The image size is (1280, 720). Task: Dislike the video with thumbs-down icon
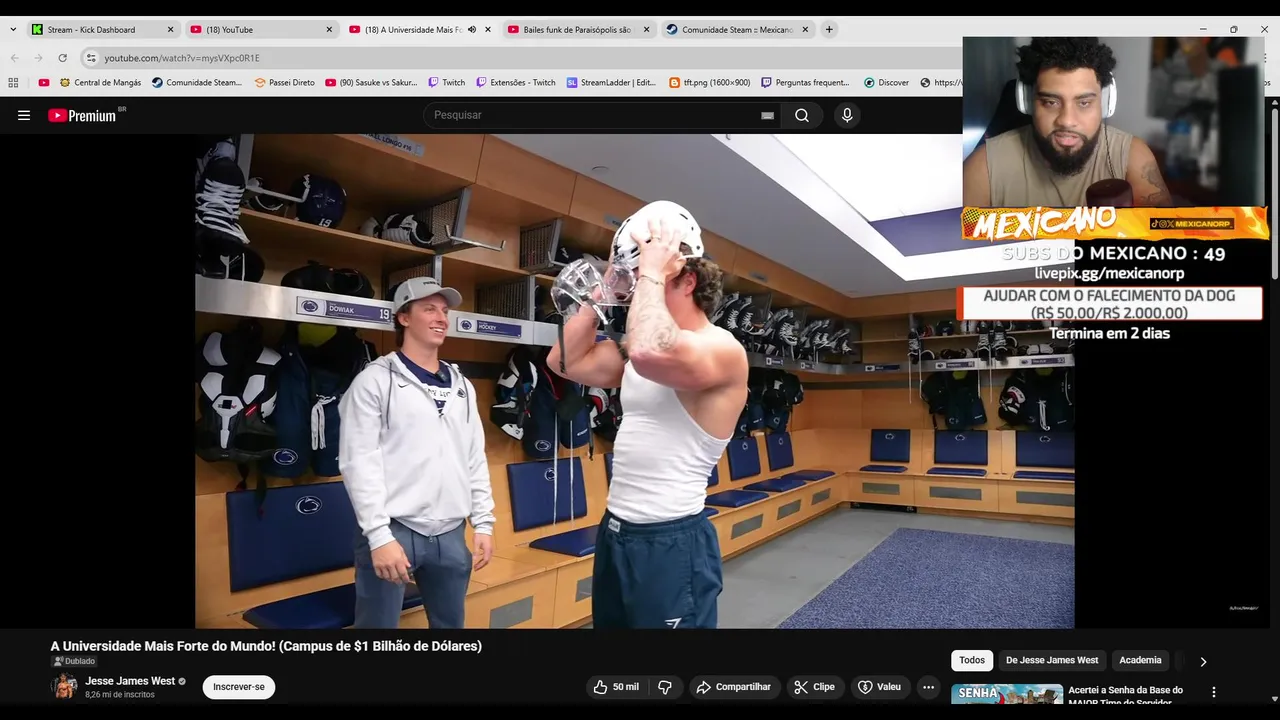[665, 687]
